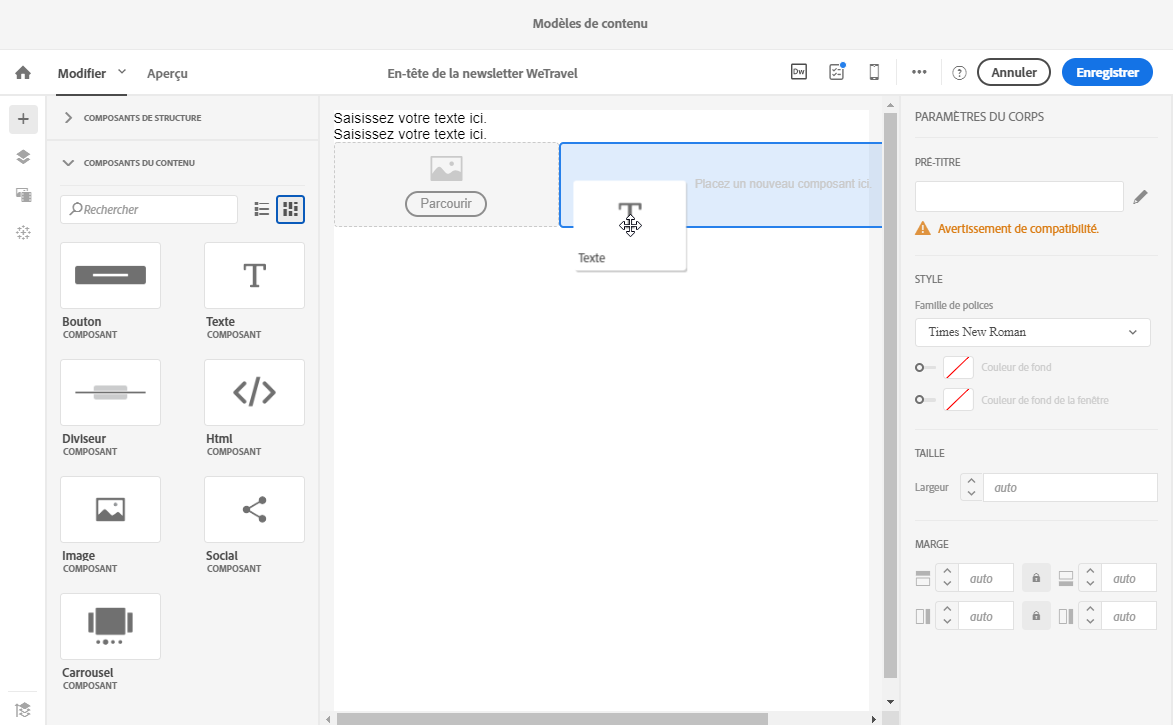The height and width of the screenshot is (725, 1173).
Task: Open the Famille de polices dropdown
Action: [x=1032, y=332]
